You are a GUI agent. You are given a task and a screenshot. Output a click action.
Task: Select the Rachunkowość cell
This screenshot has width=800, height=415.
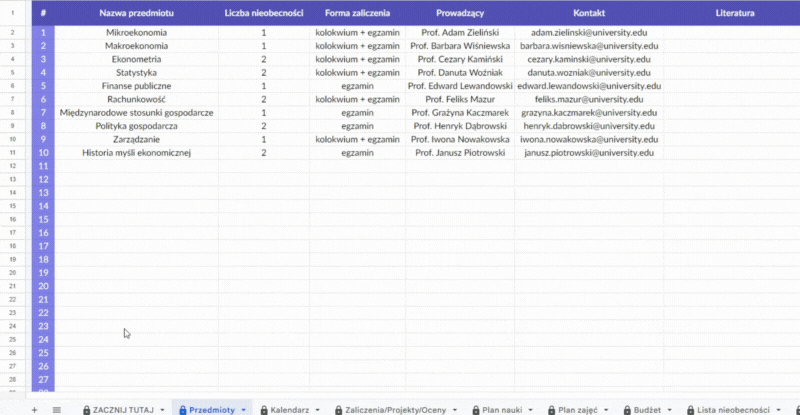coord(136,99)
